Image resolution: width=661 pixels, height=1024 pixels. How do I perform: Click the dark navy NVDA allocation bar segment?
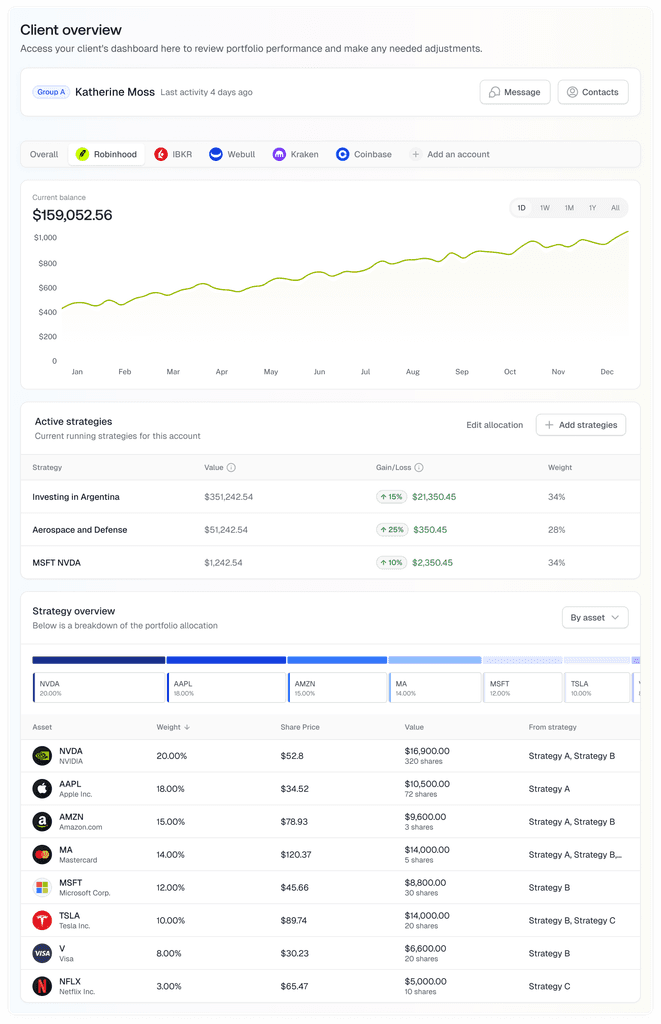[x=99, y=660]
